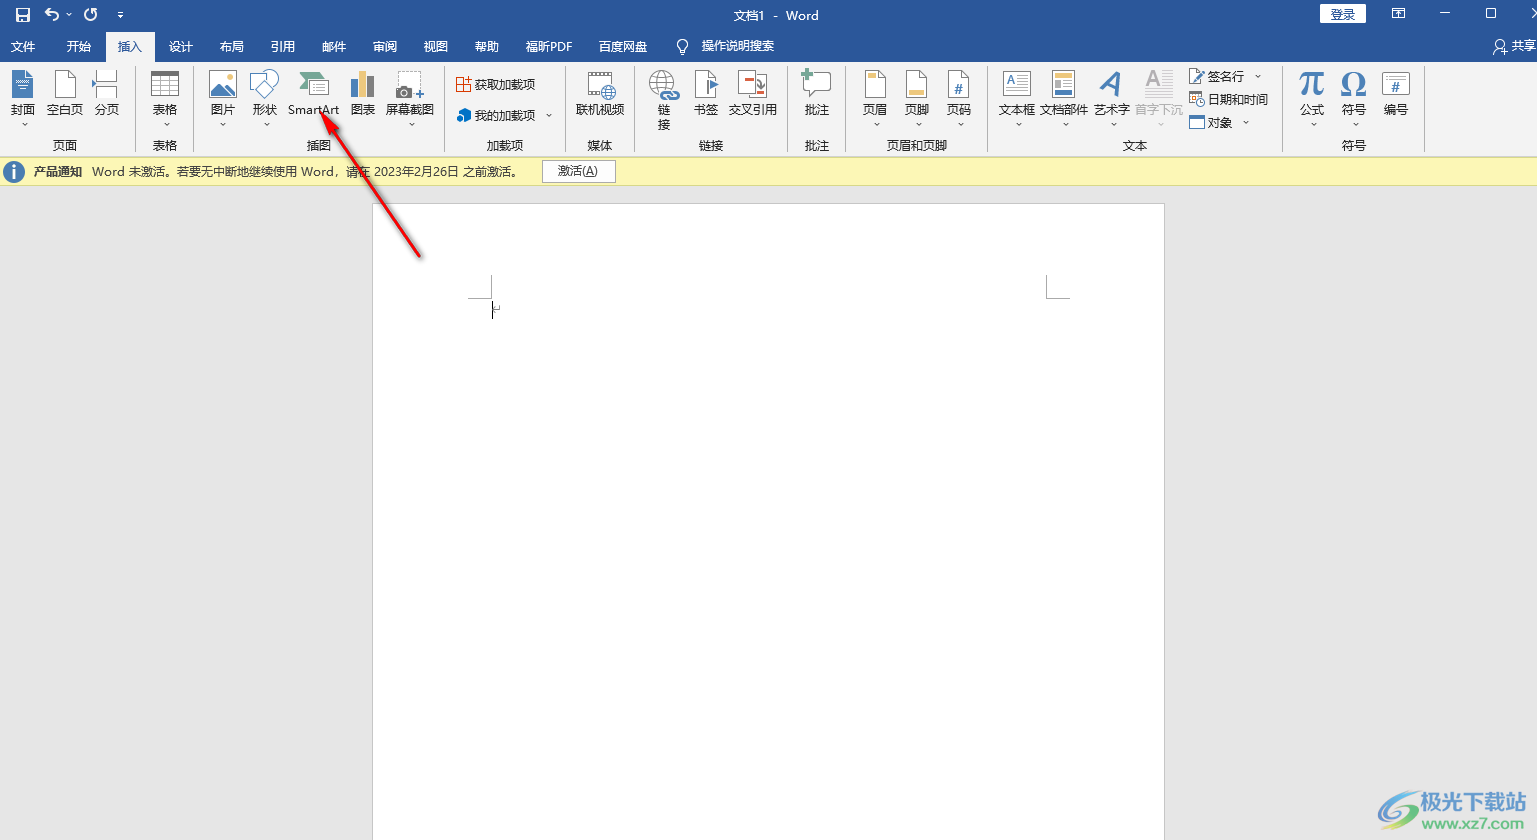Insert an object (对象)

pos(1211,123)
